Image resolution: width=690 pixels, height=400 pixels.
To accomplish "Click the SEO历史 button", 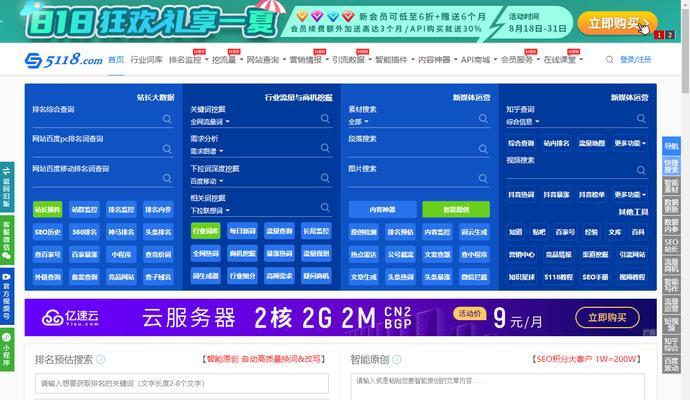I will pos(48,232).
